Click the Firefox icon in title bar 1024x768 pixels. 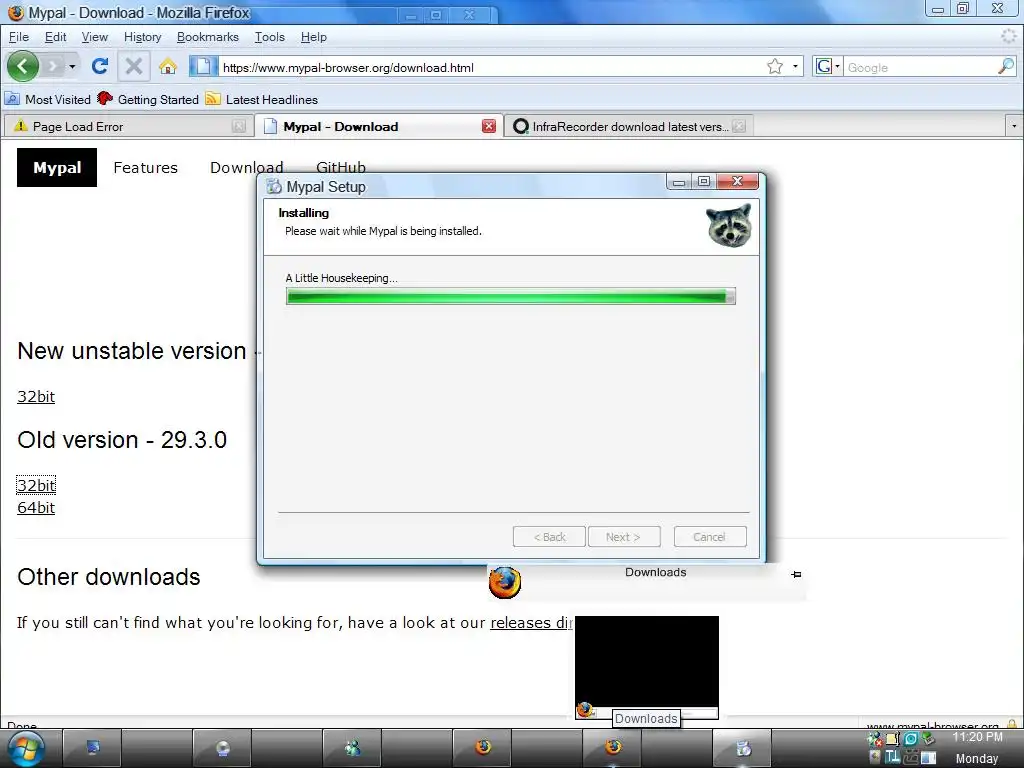(16, 12)
